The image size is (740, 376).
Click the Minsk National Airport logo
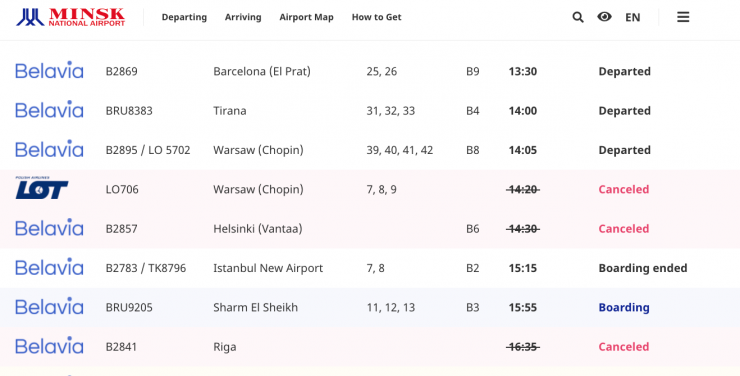click(x=70, y=17)
